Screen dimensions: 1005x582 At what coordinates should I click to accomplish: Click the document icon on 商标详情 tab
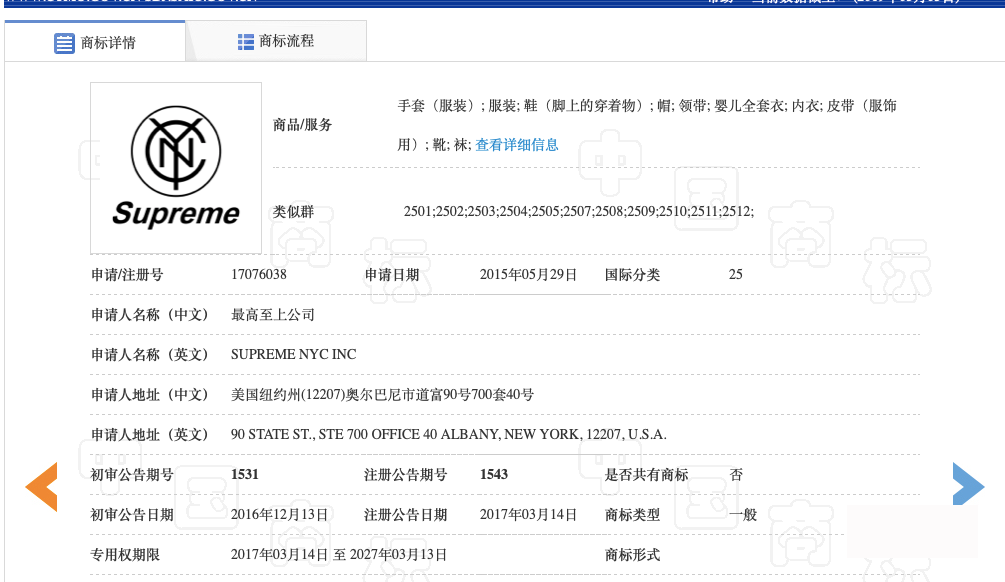[x=64, y=43]
